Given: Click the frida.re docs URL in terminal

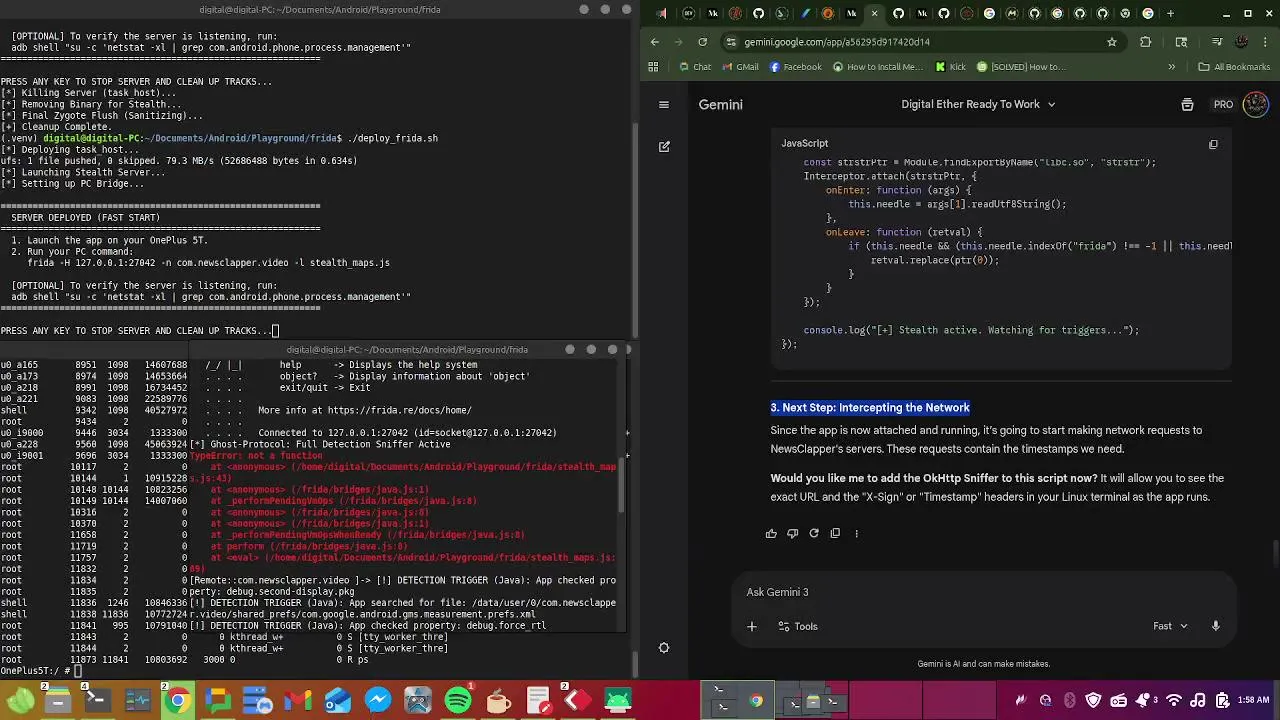Looking at the screenshot, I should (399, 410).
